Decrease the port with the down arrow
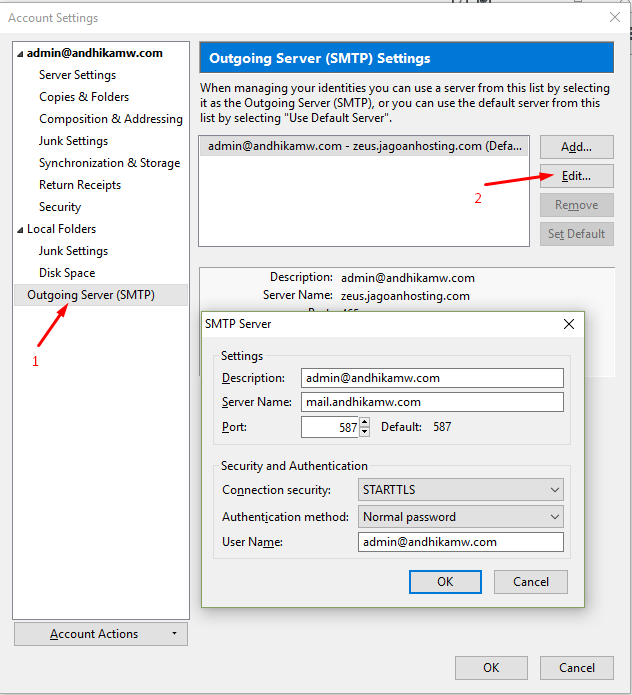 point(364,432)
